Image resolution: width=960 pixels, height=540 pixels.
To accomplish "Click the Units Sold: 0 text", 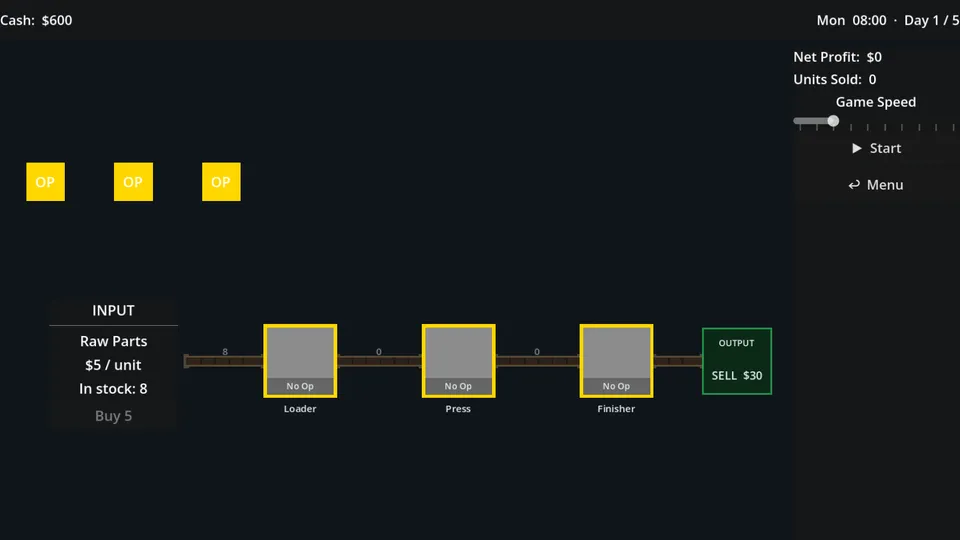I will coord(834,80).
